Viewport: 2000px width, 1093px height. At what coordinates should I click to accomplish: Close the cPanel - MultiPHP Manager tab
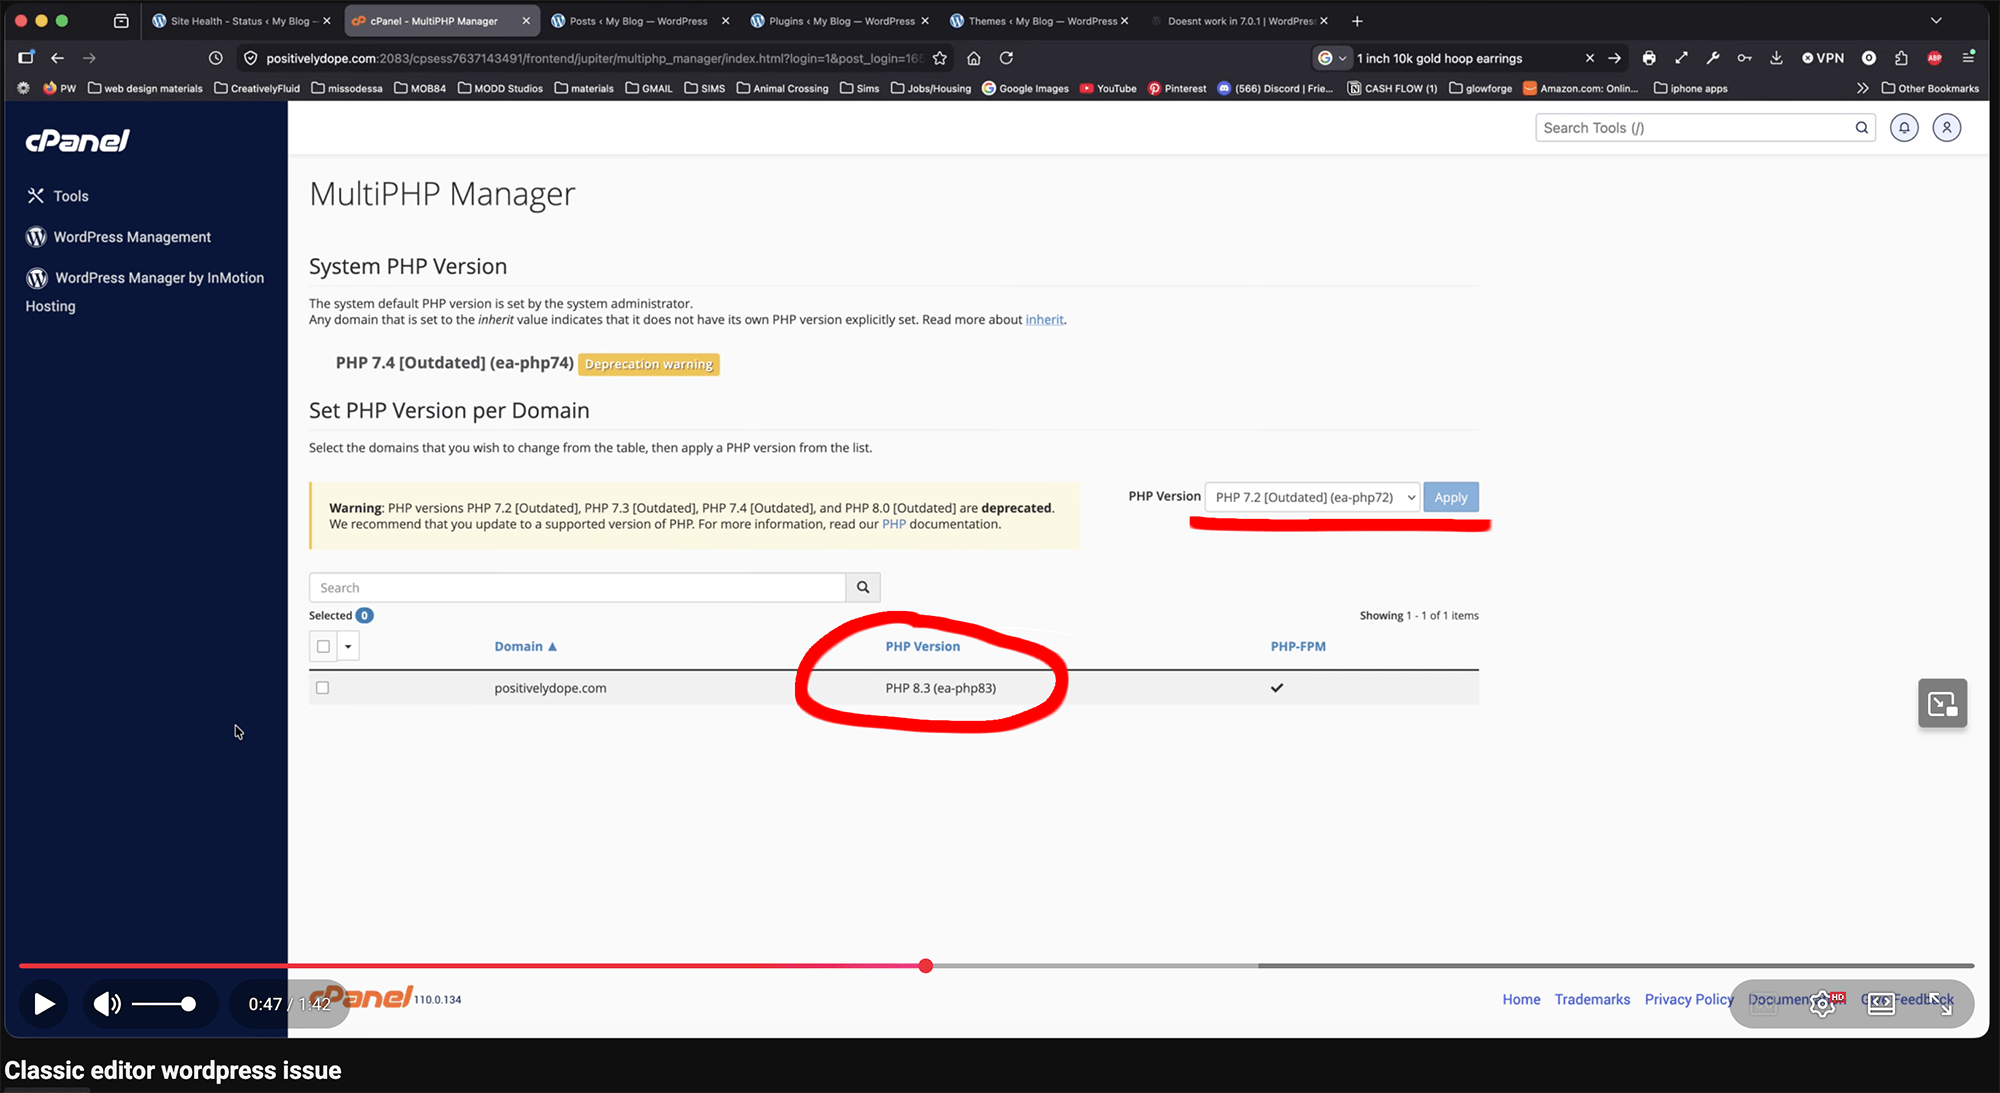click(526, 21)
